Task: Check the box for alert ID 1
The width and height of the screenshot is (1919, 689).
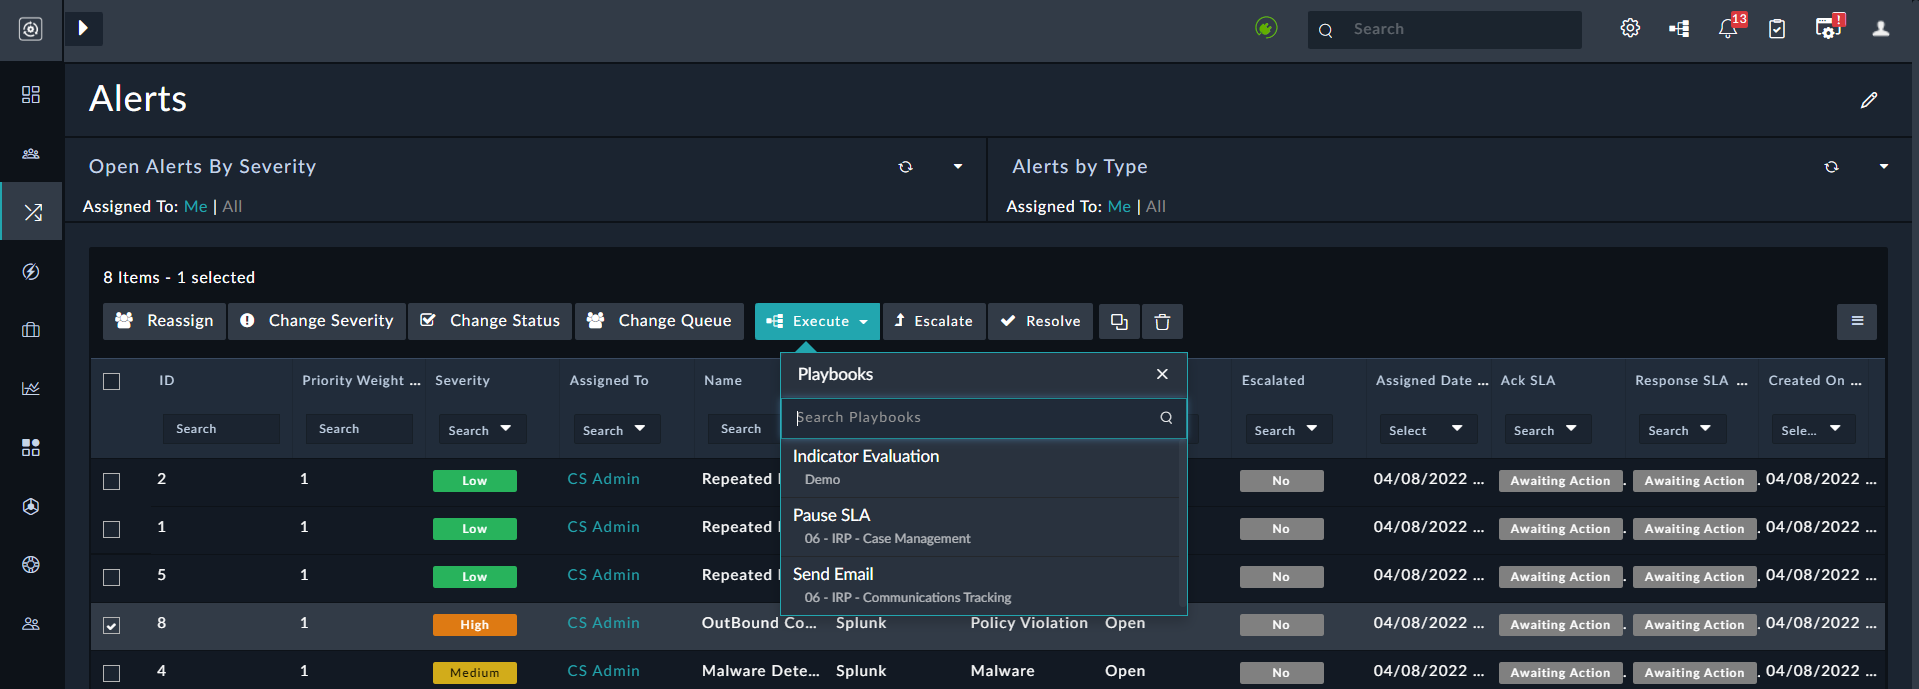Action: coord(112,529)
